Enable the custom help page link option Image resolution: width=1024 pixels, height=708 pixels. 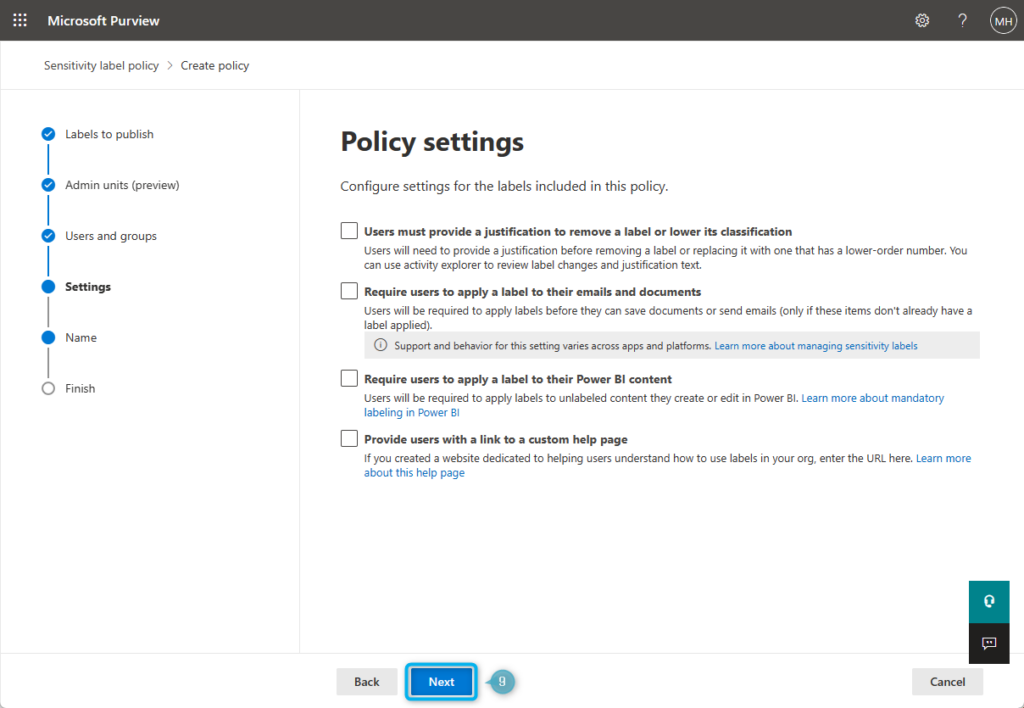[349, 438]
